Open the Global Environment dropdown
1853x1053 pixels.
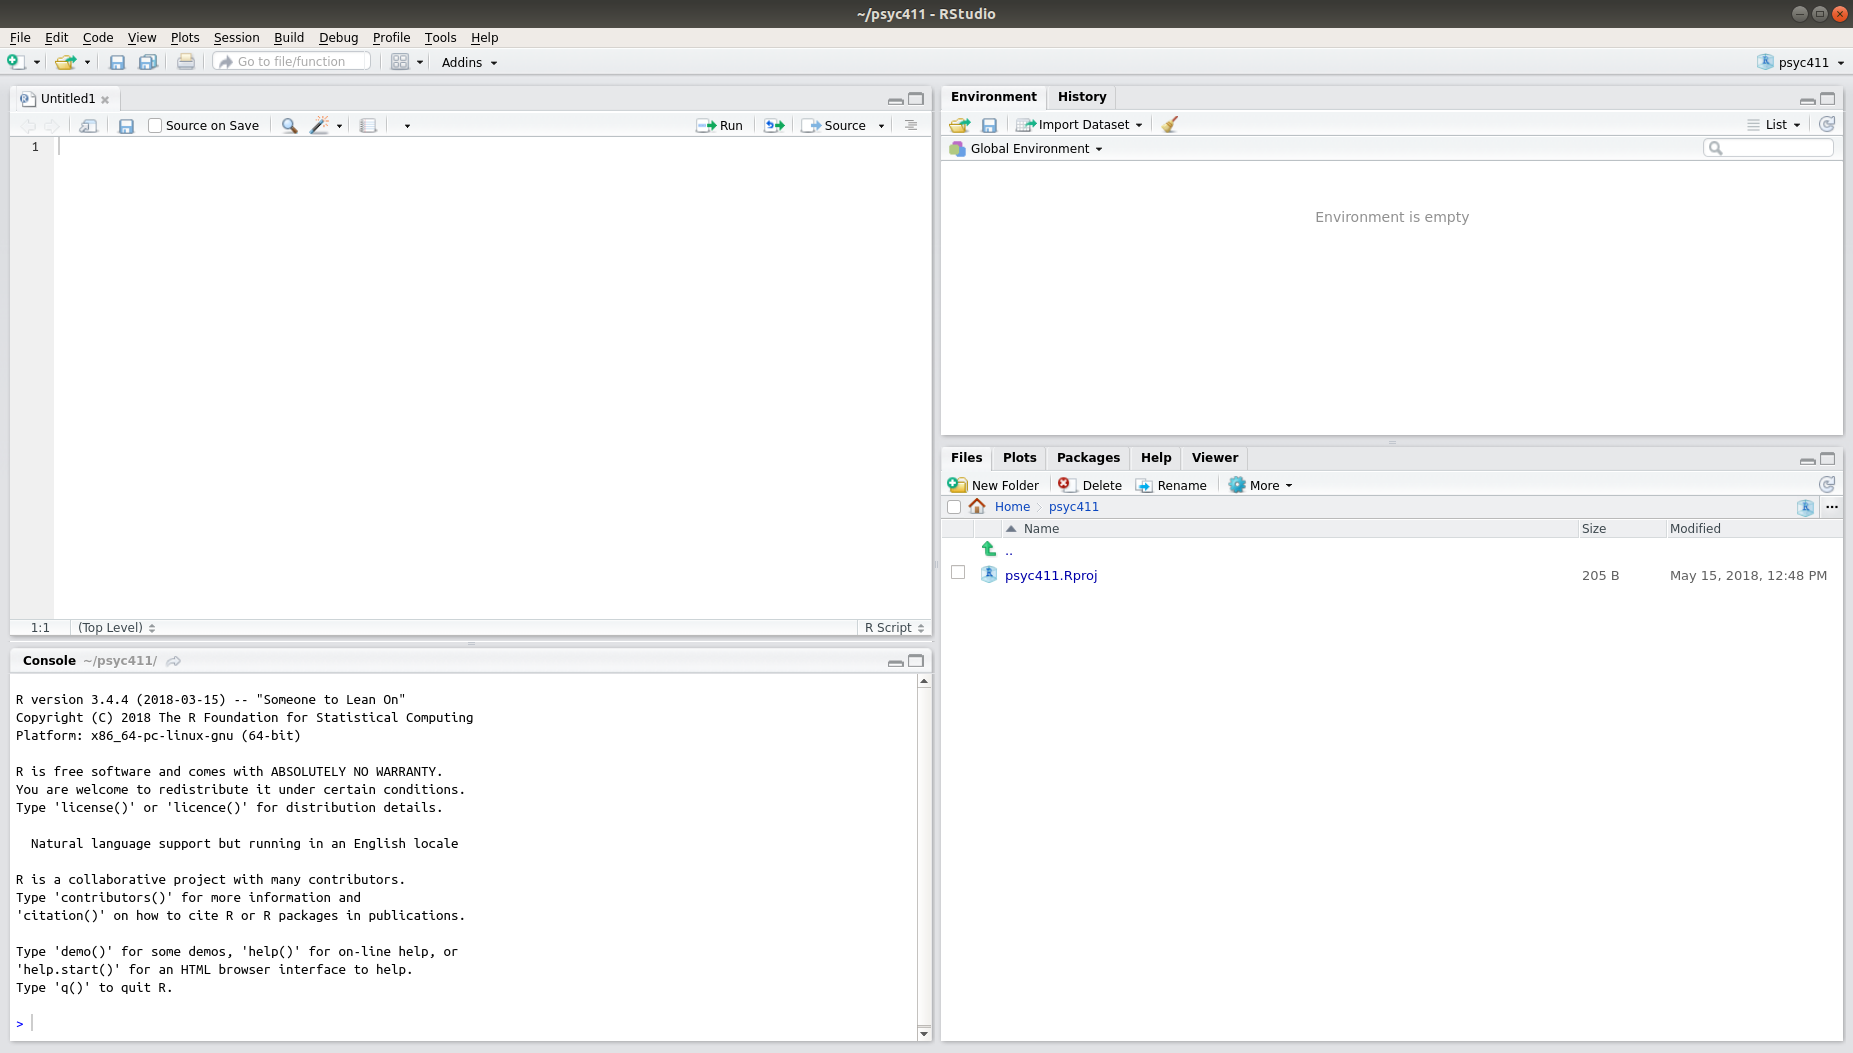point(1026,149)
